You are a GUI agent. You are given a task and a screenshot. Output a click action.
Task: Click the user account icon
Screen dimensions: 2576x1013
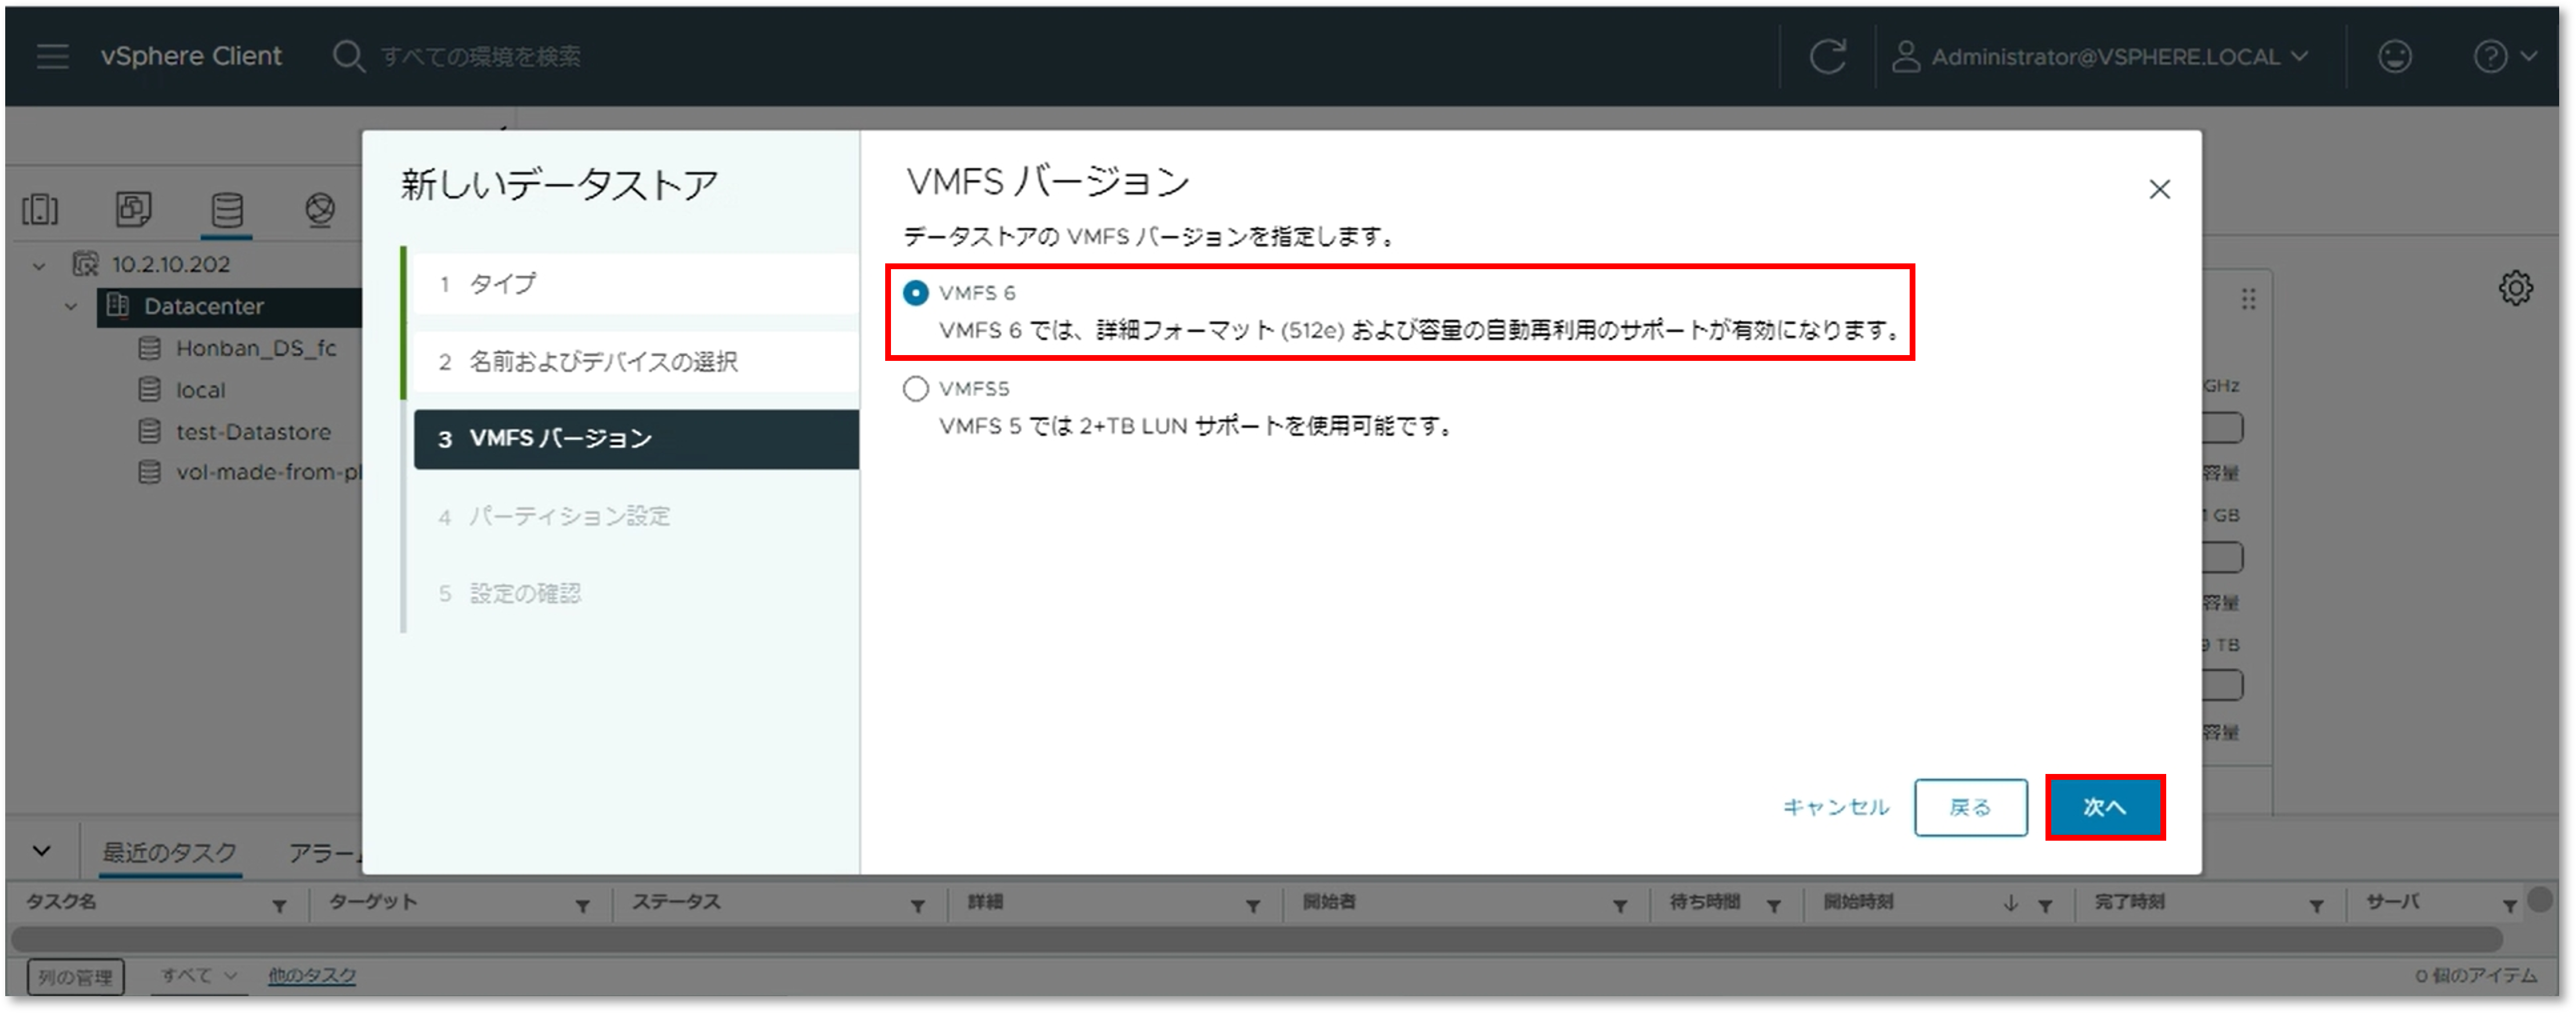1906,56
